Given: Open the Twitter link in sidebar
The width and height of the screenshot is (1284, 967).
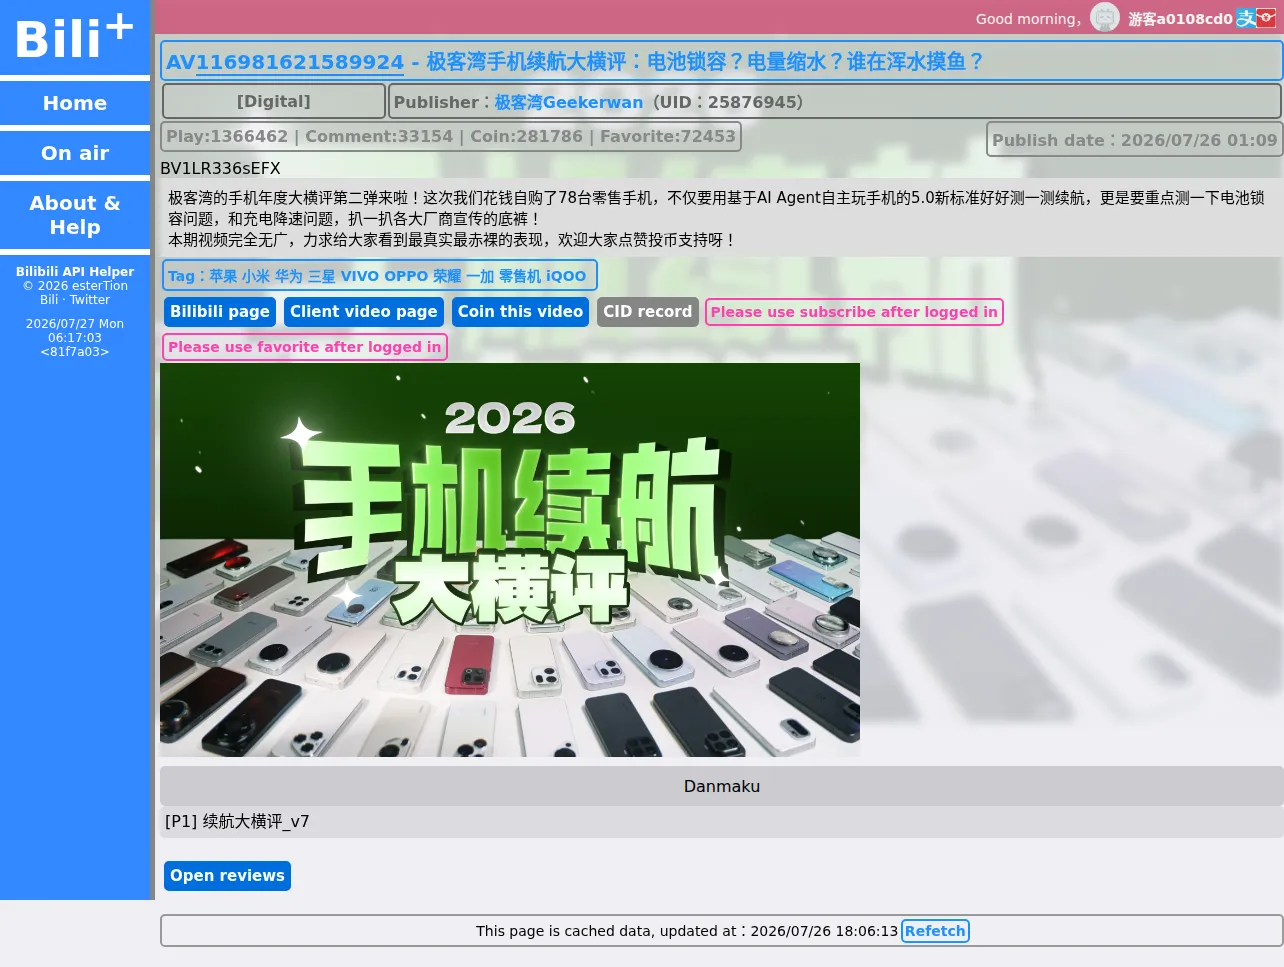Looking at the screenshot, I should pyautogui.click(x=90, y=300).
